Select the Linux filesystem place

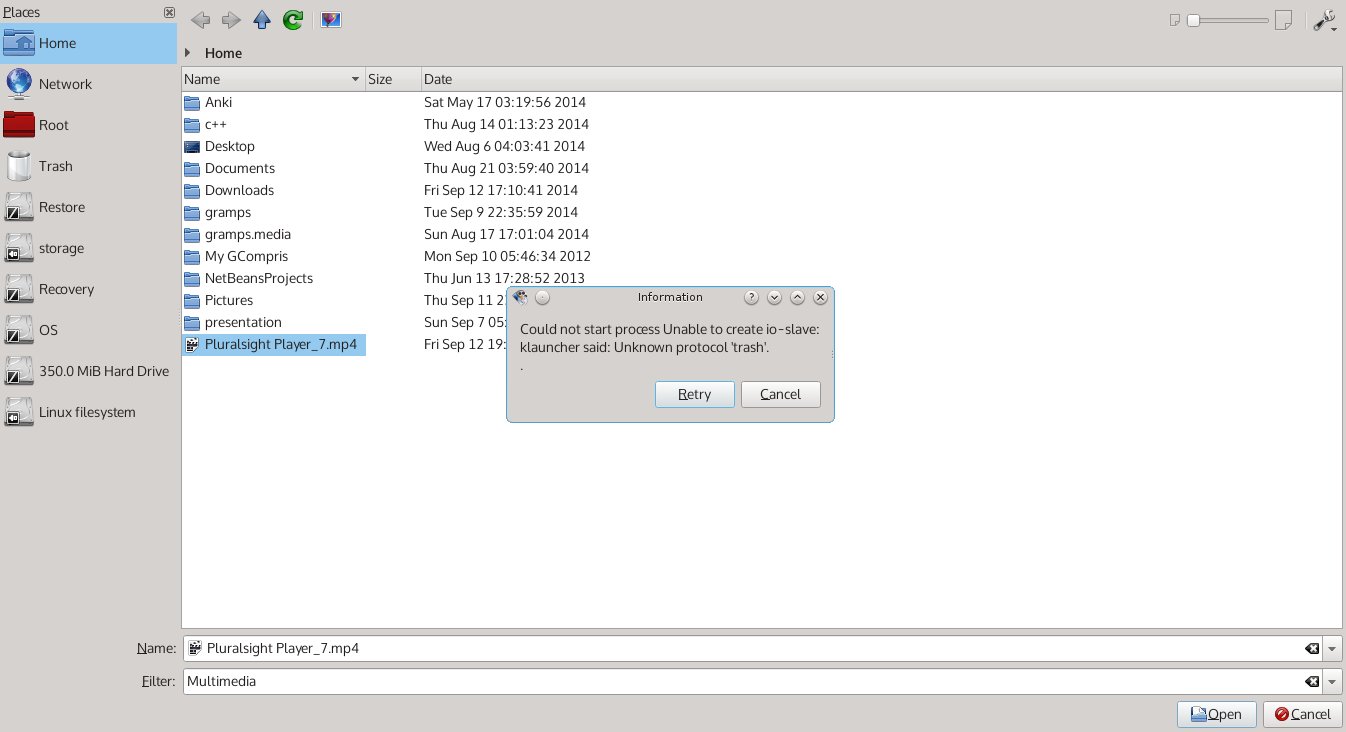point(88,412)
